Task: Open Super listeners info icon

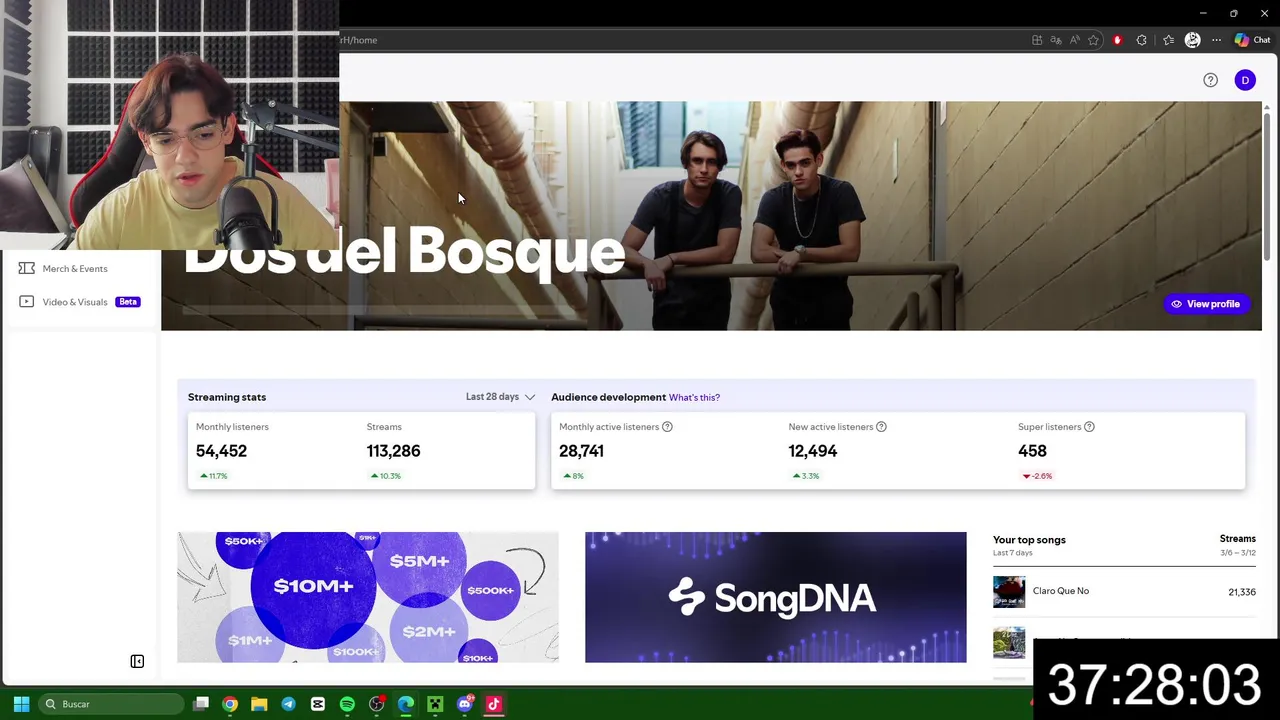Action: point(1089,427)
